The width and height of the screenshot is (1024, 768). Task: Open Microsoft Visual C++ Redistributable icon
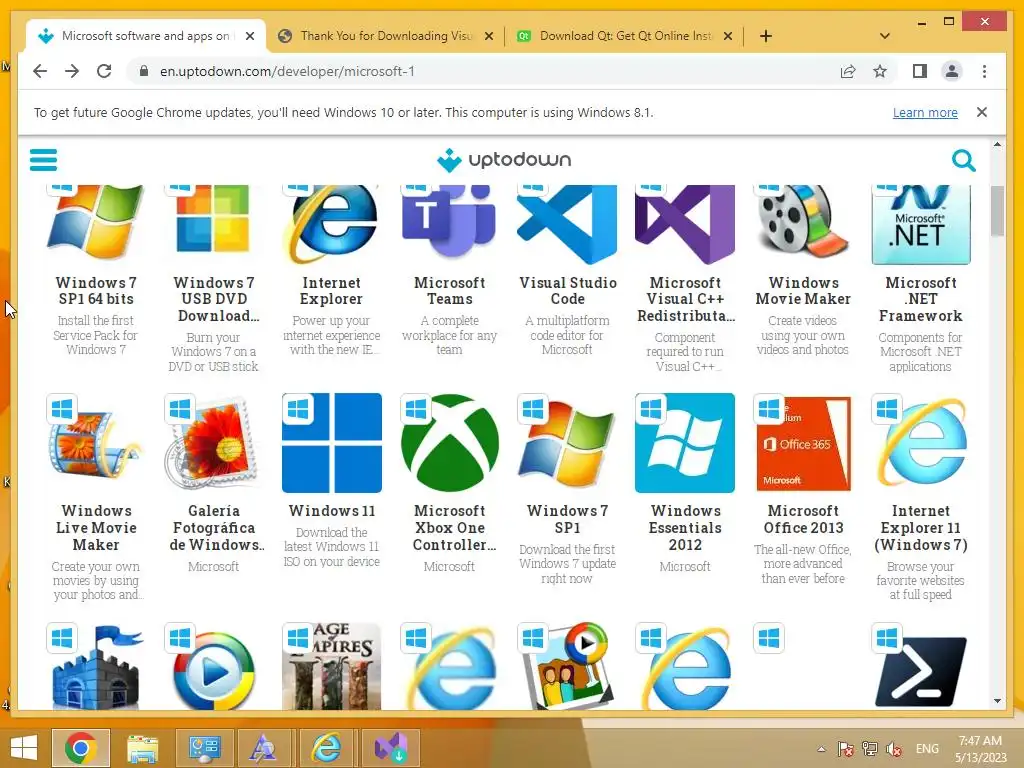685,225
